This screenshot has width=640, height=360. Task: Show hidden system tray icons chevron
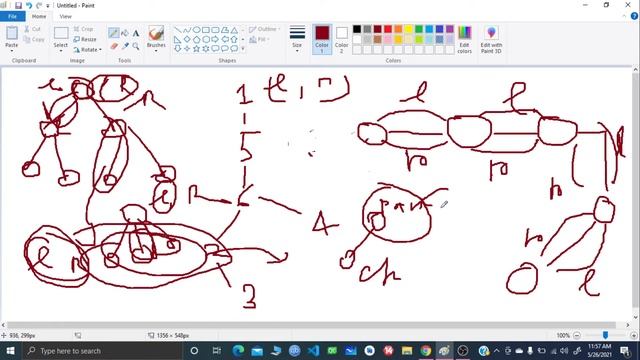tap(496, 351)
